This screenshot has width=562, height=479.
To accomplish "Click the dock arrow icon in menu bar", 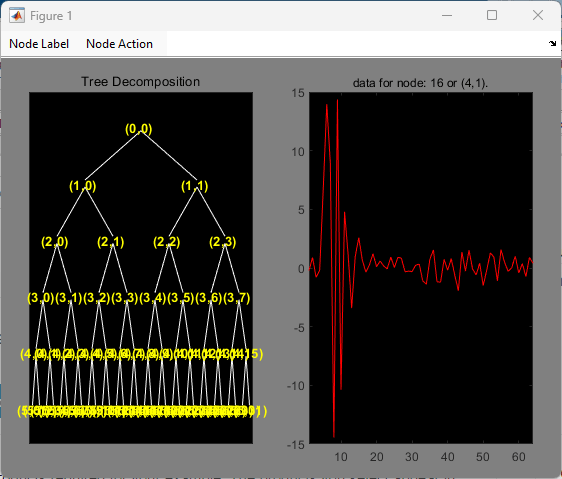I will click(x=552, y=43).
